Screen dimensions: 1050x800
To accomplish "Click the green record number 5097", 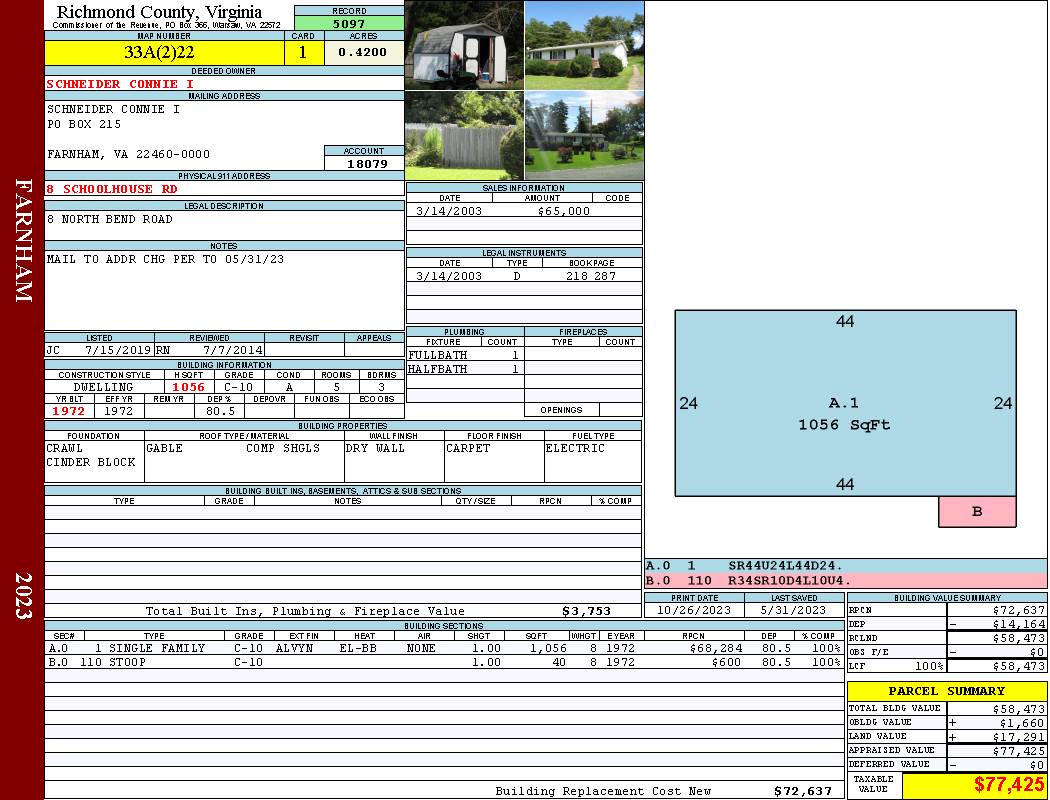I will [x=349, y=22].
